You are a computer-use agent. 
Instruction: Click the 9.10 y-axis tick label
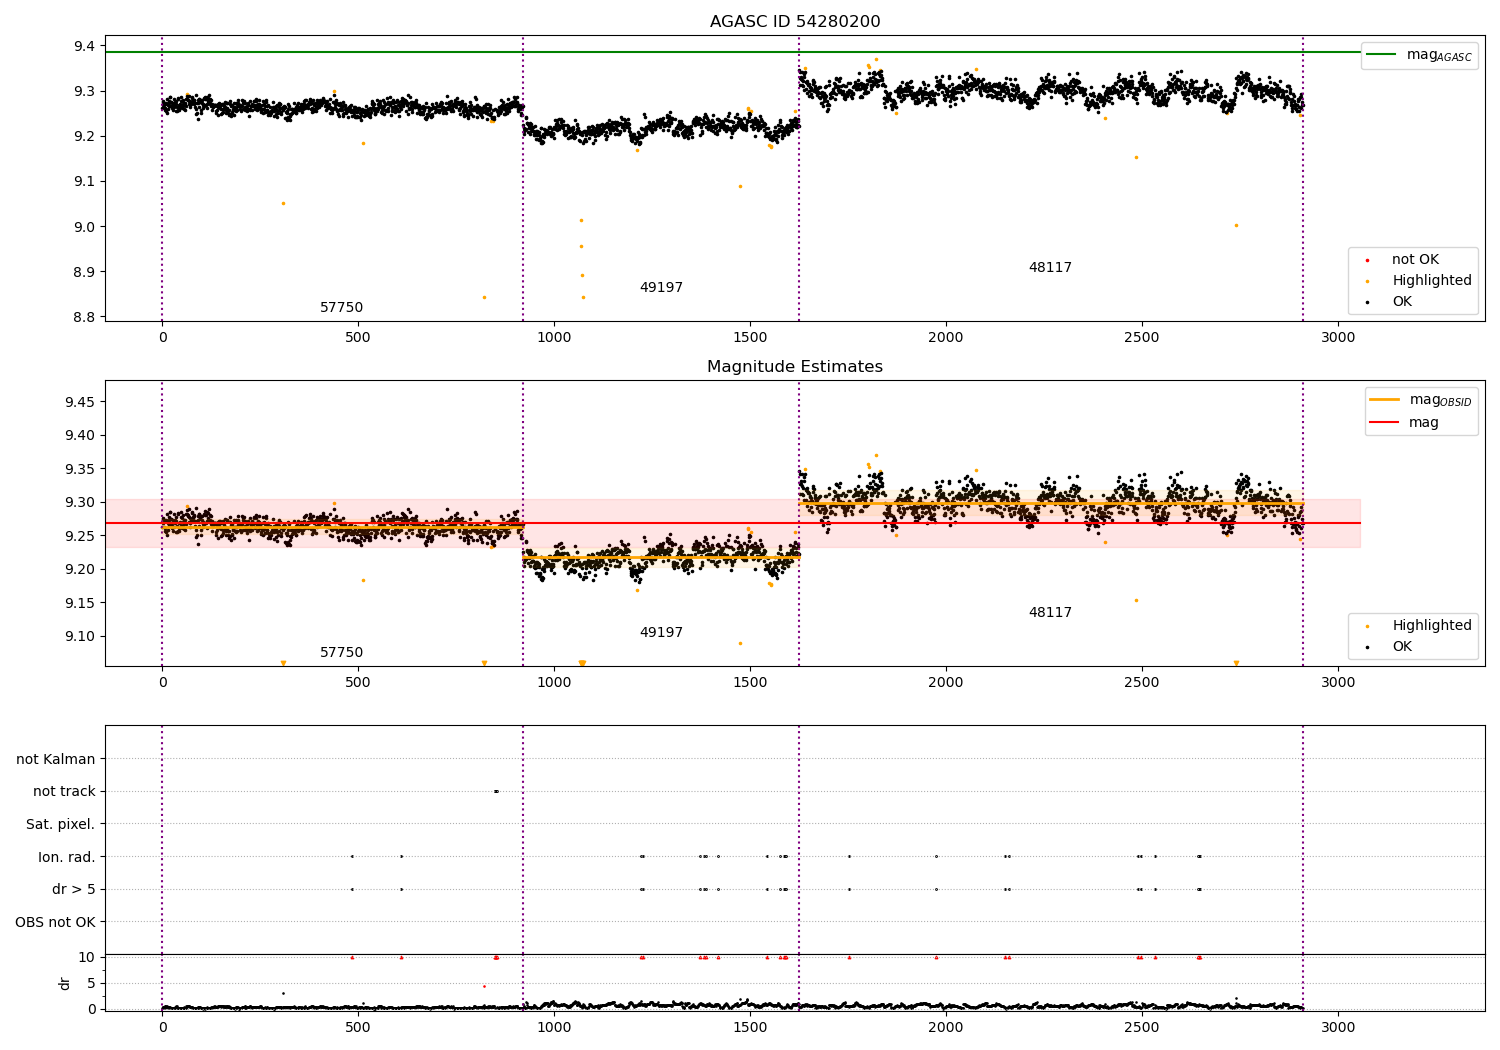80,637
